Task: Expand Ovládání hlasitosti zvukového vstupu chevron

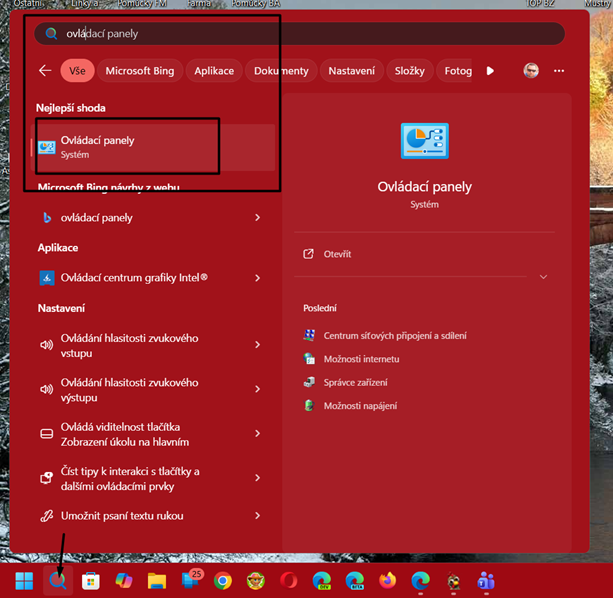Action: coord(257,344)
